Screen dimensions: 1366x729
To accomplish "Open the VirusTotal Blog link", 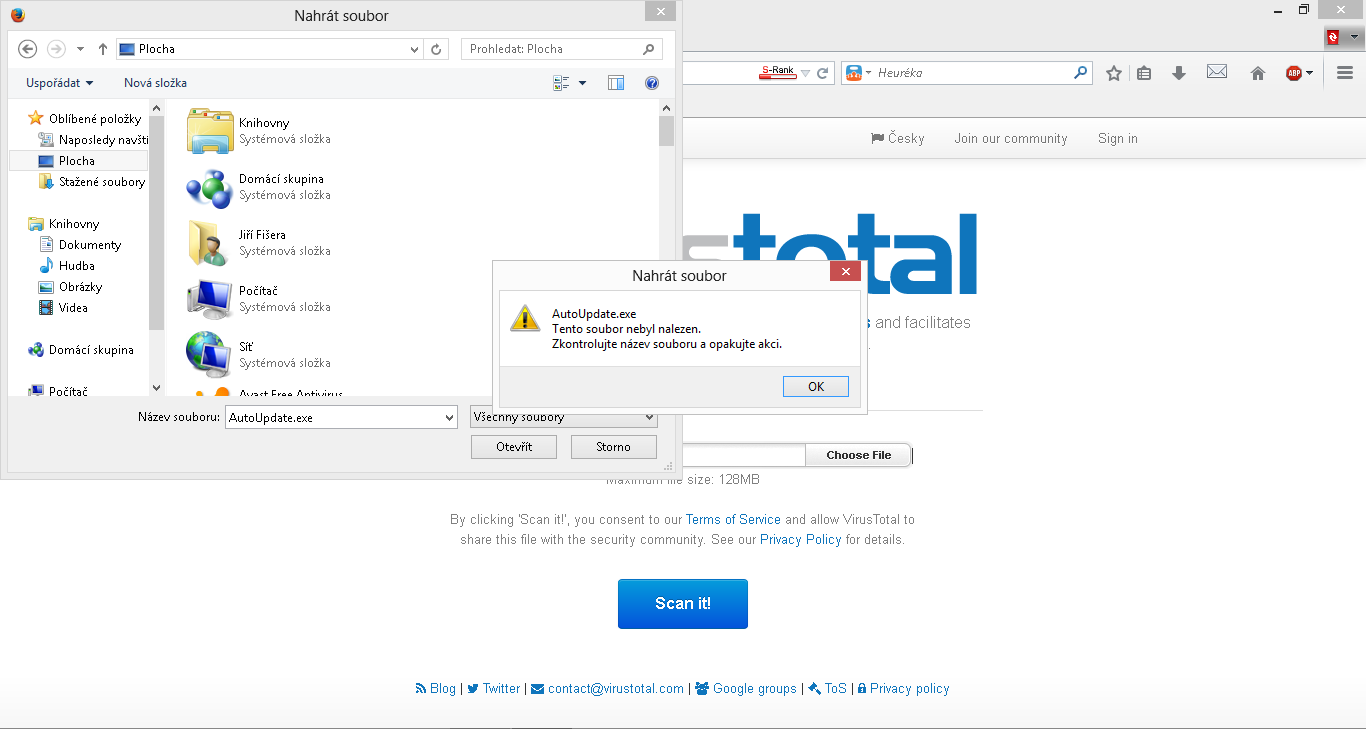I will coord(436,689).
